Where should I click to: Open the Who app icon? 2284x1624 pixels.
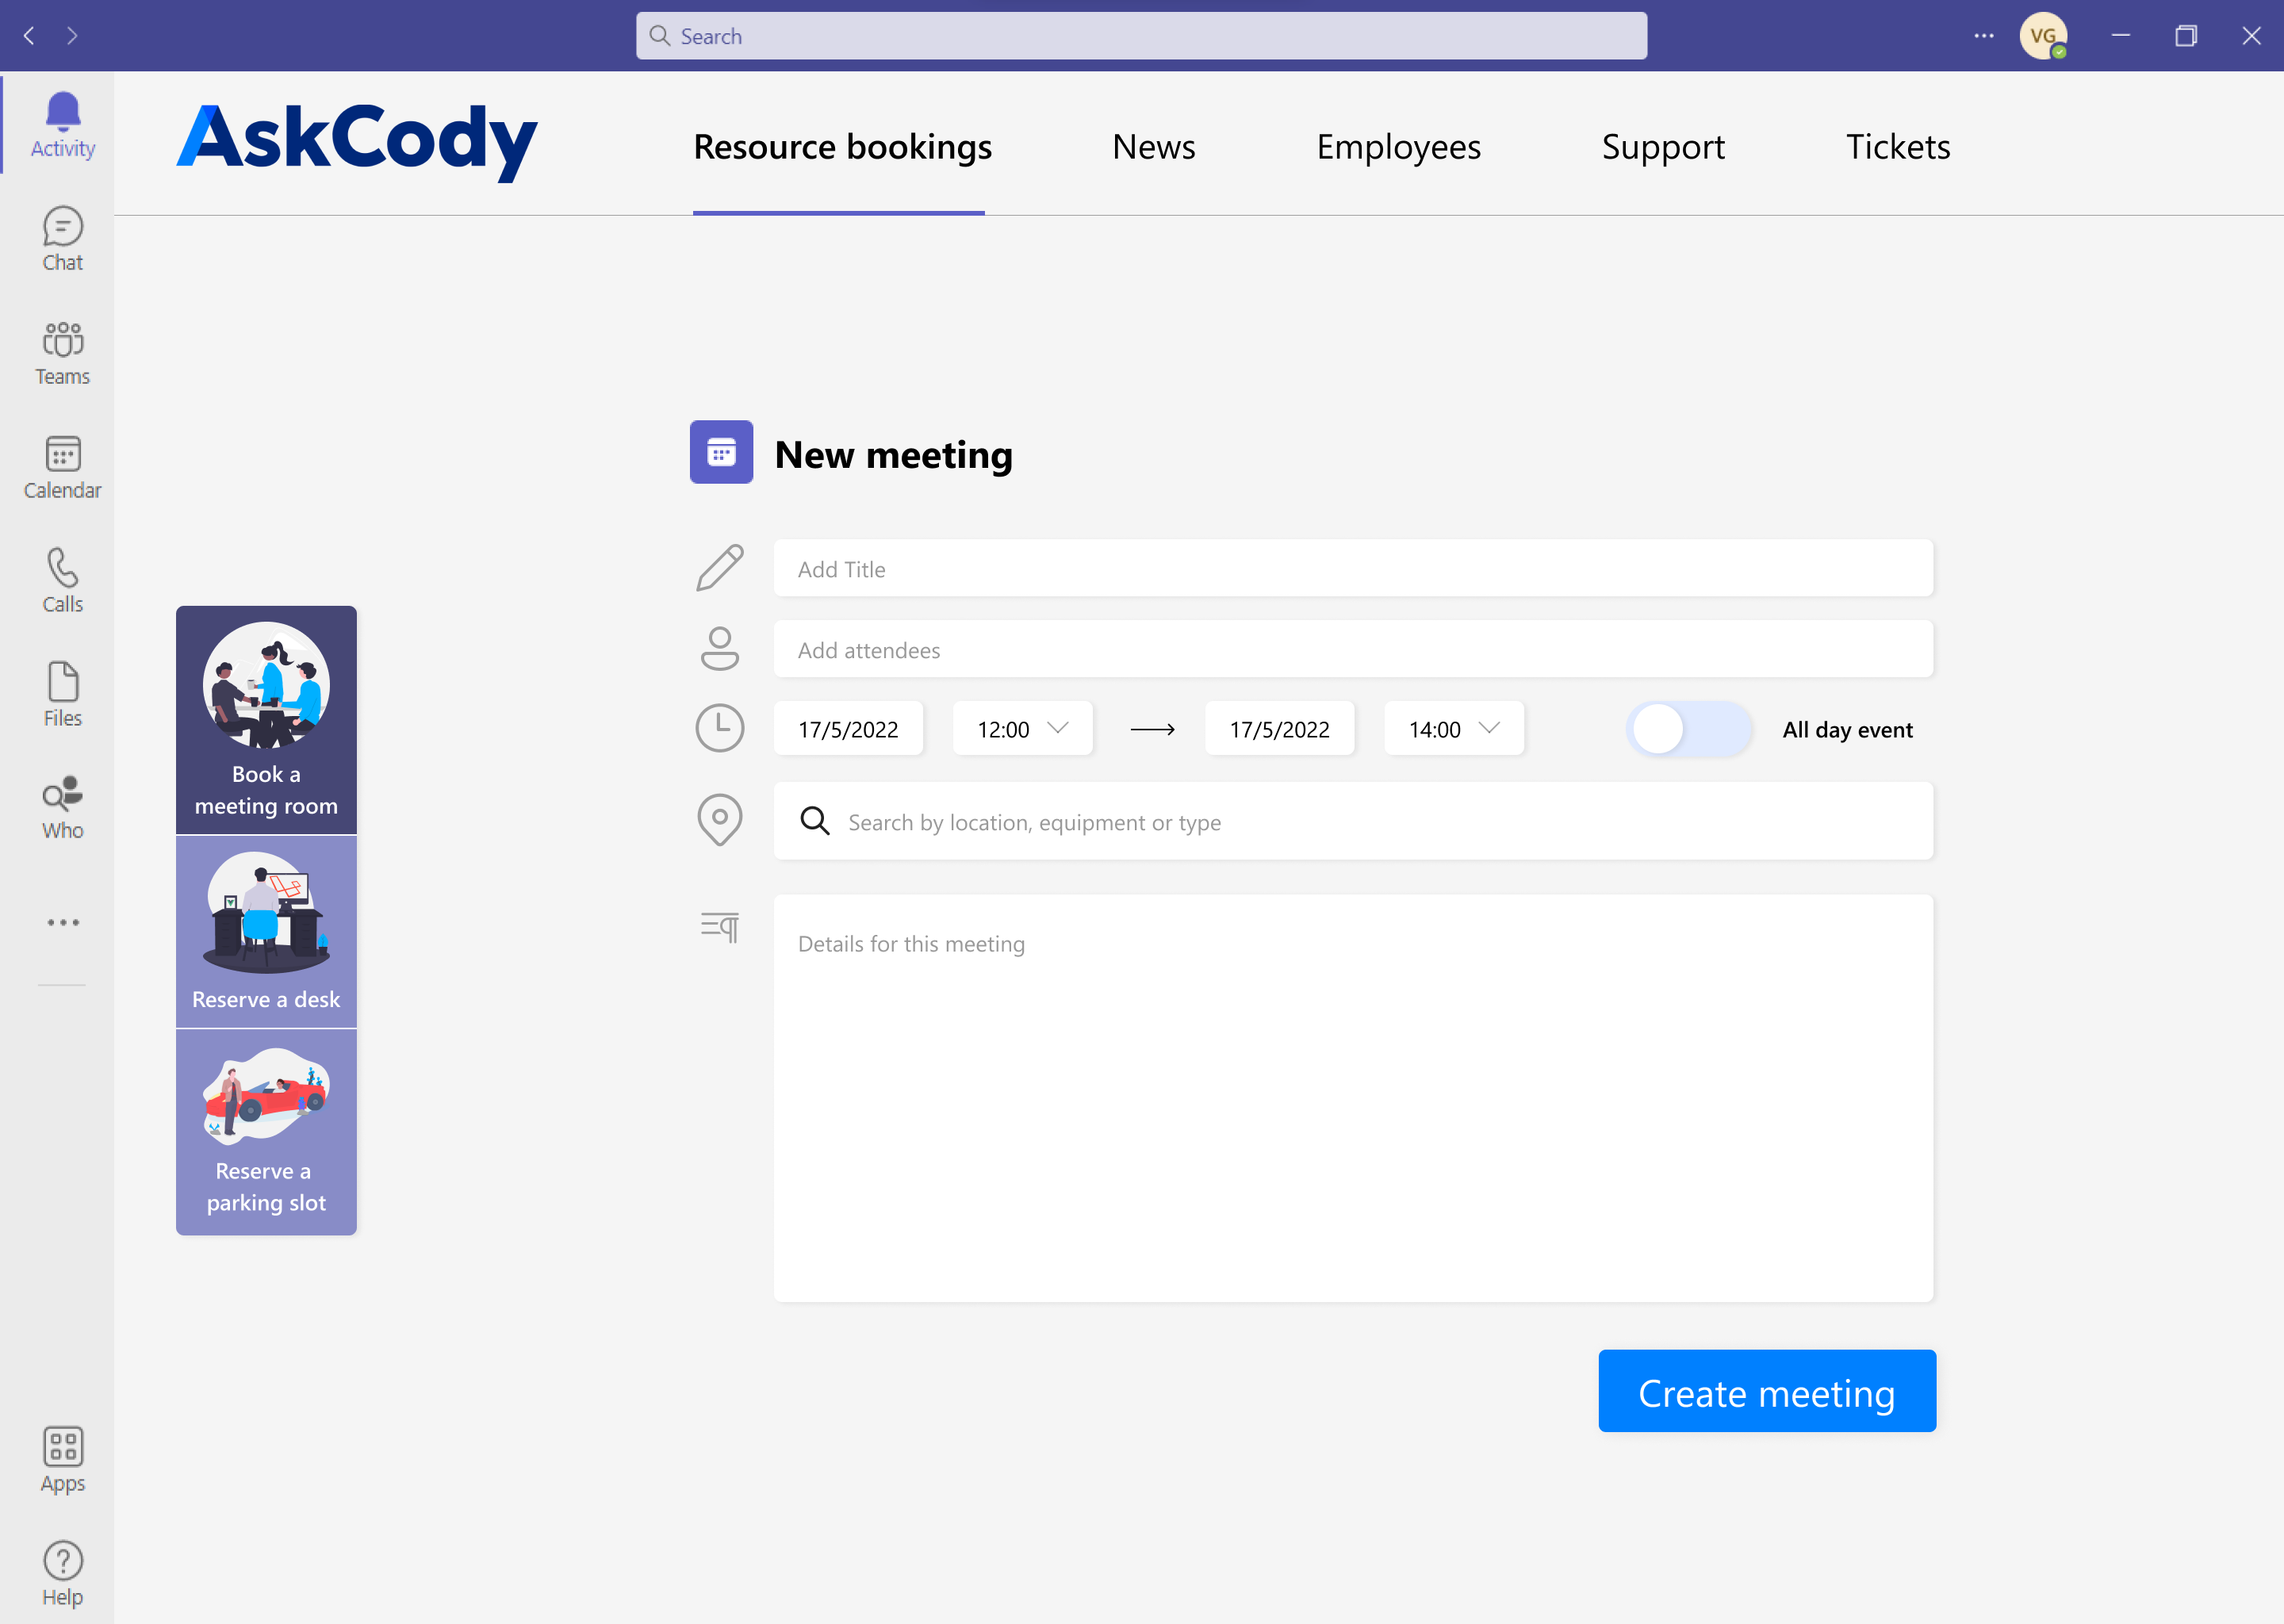point(62,808)
